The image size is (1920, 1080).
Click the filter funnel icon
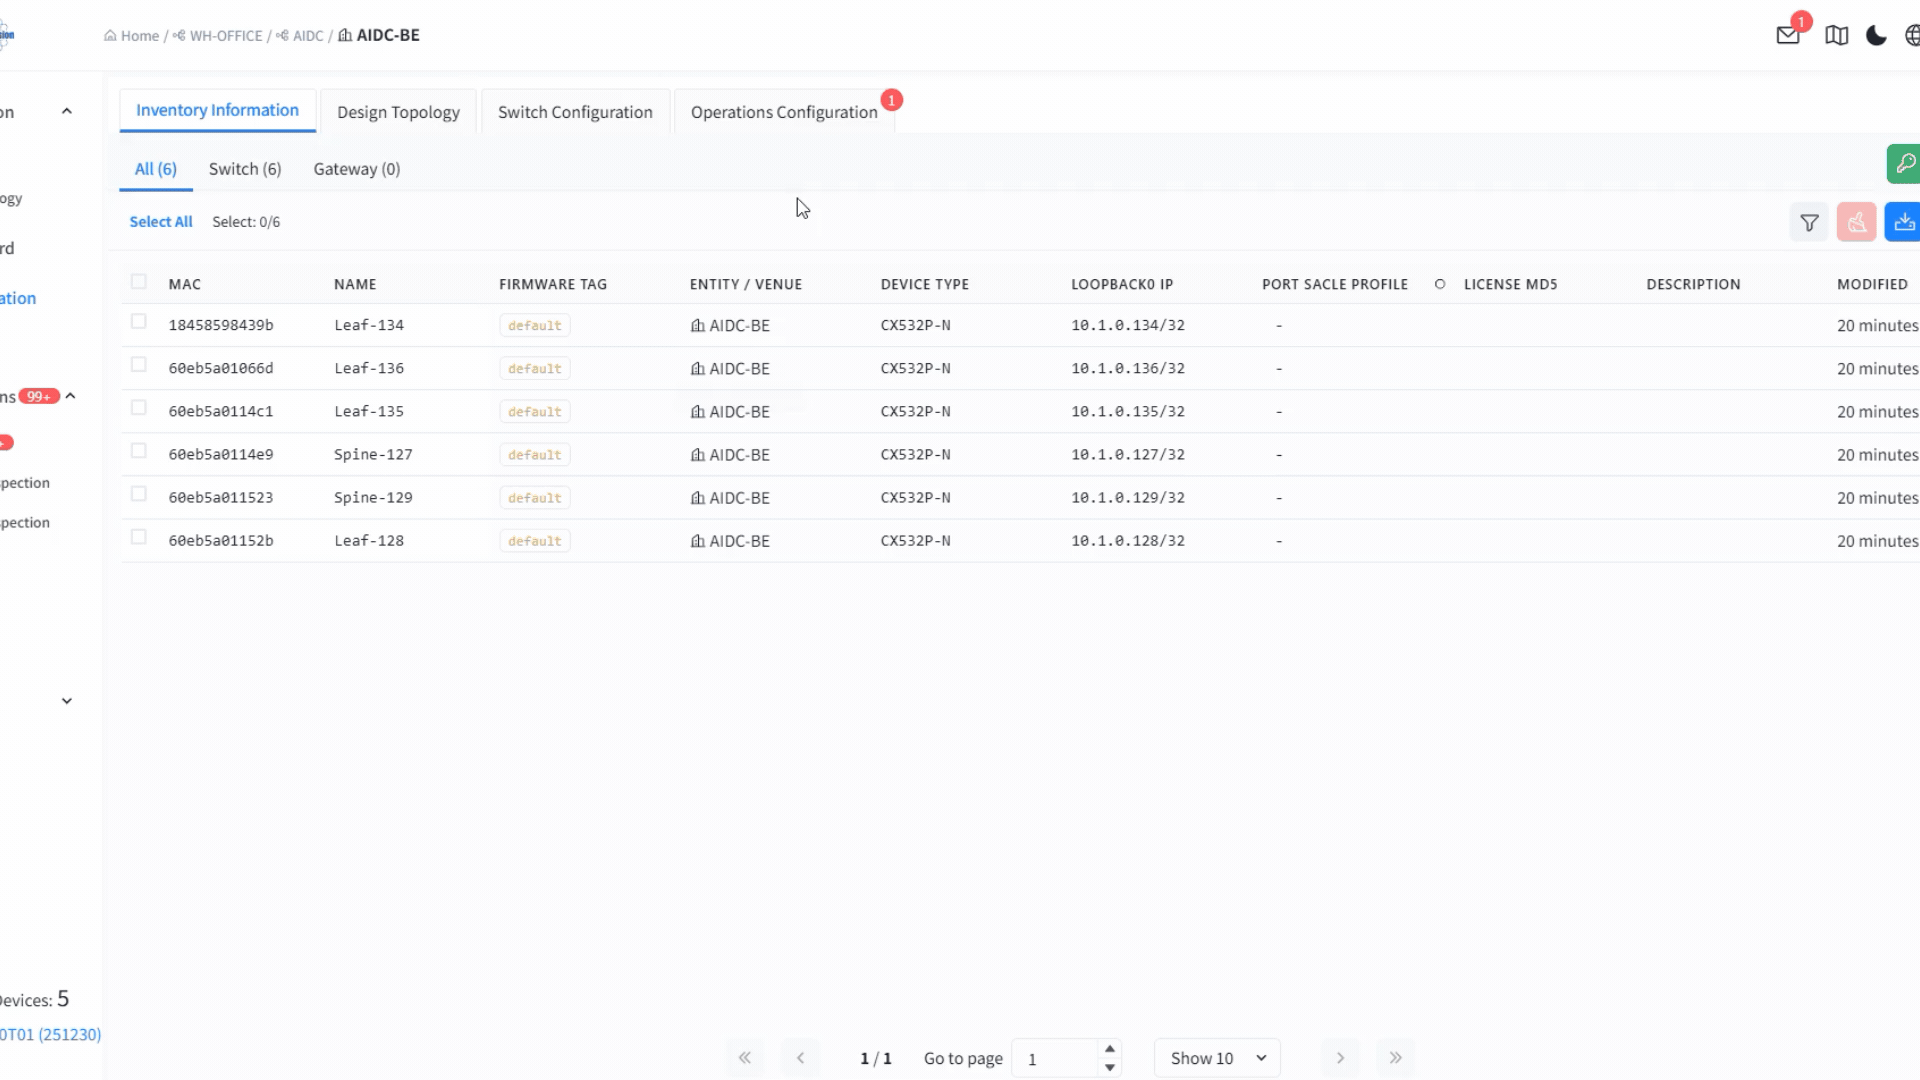click(x=1809, y=223)
